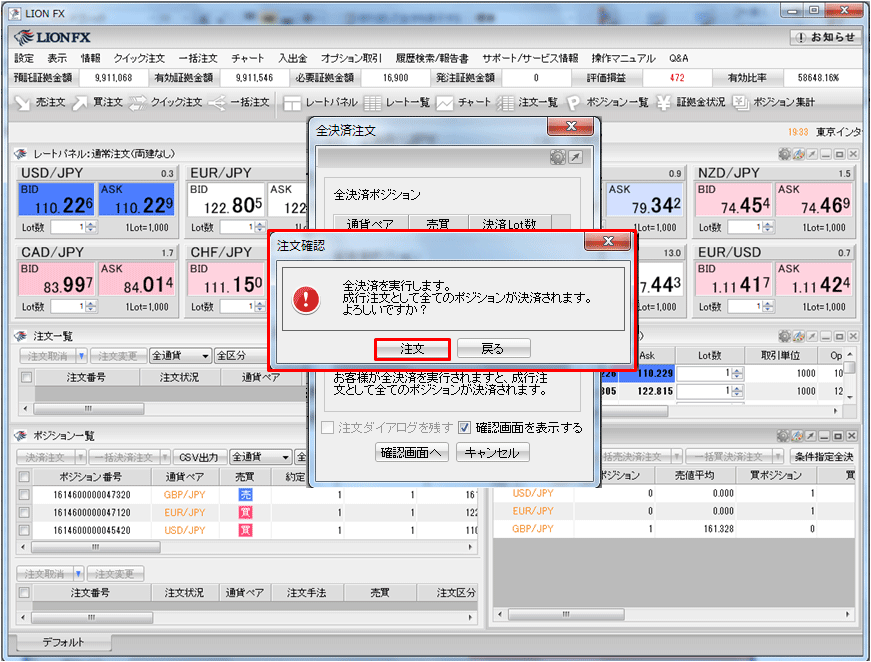
Task: Expand 注文取消 arrow below position list
Action: tap(78, 573)
